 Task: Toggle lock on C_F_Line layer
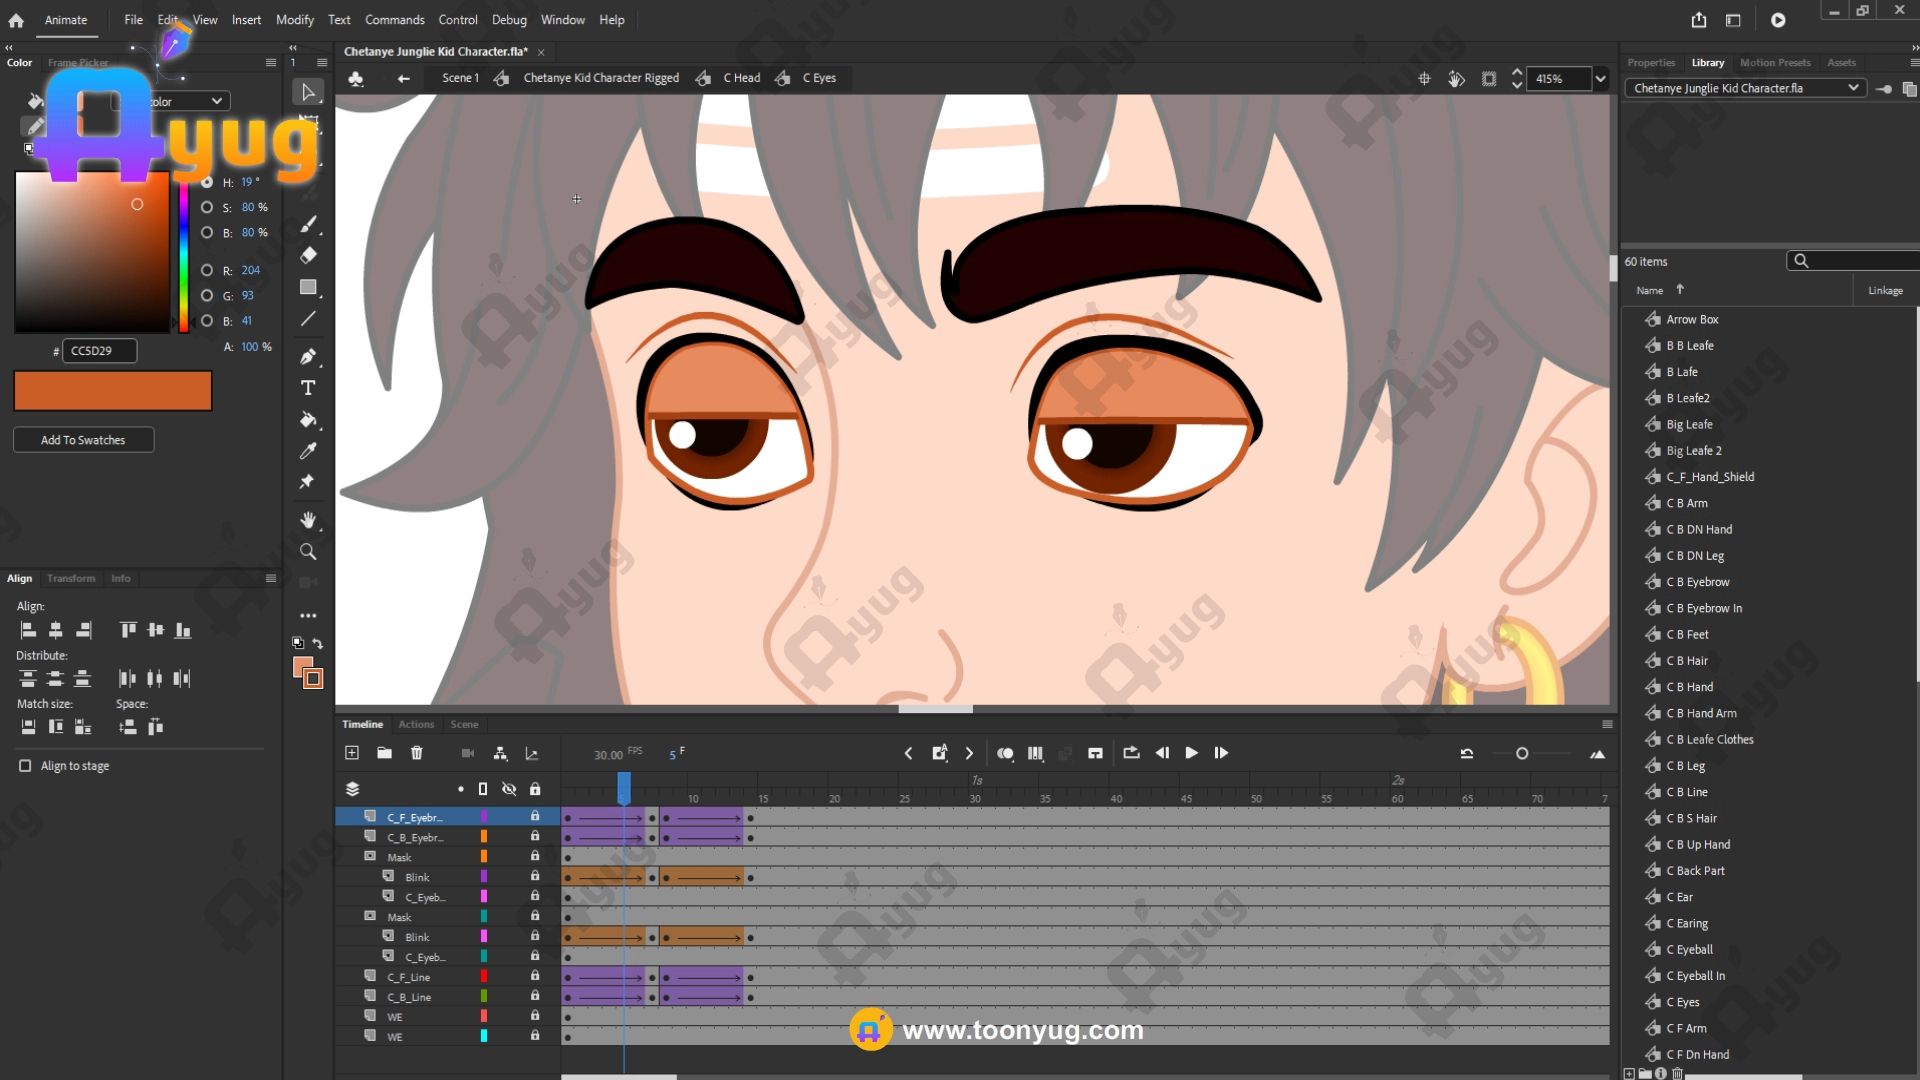535,976
